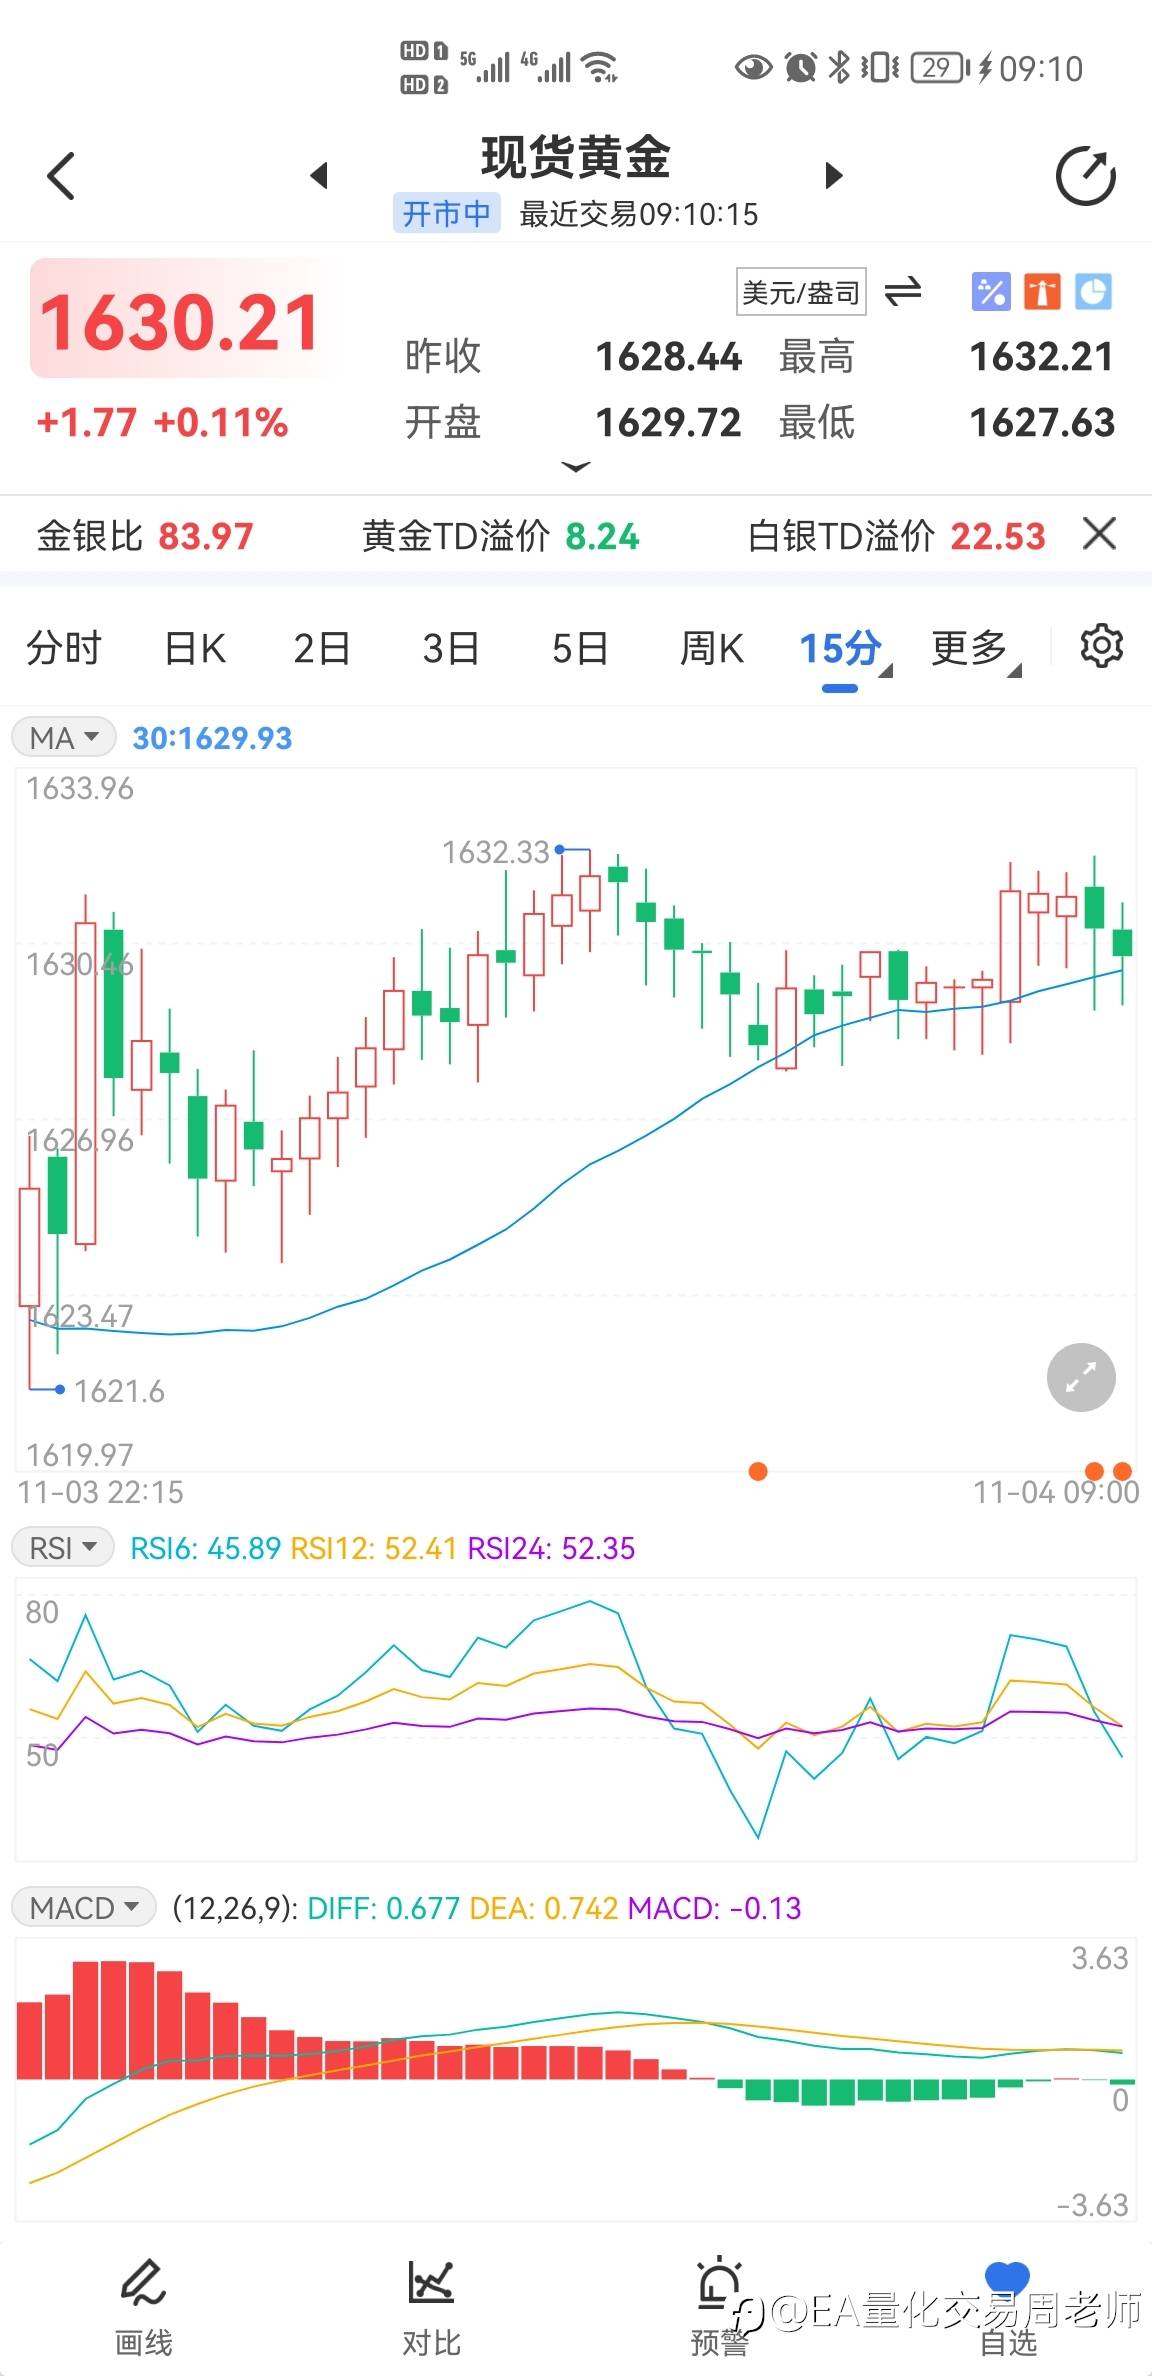Swap price unit with the exchange arrows

(x=903, y=291)
